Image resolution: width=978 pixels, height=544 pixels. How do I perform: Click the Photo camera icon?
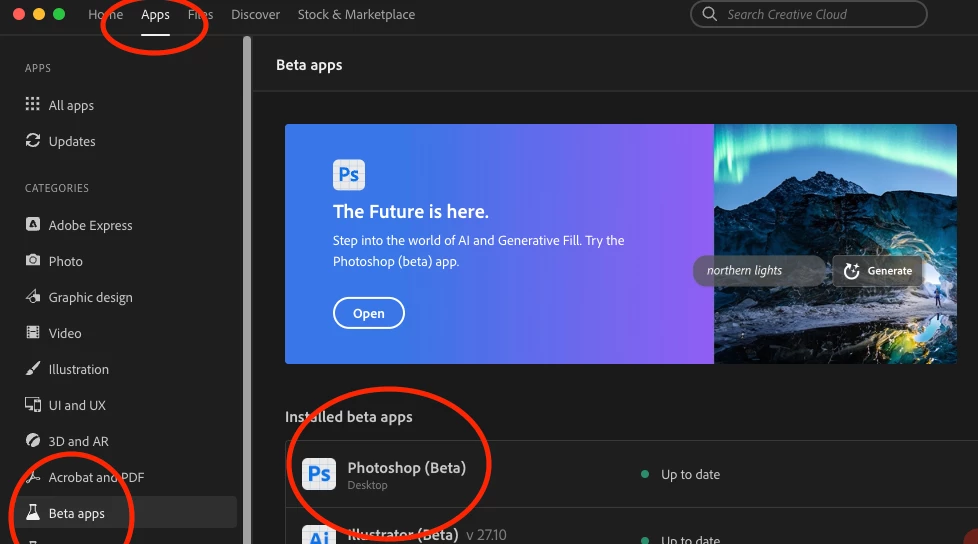(33, 260)
